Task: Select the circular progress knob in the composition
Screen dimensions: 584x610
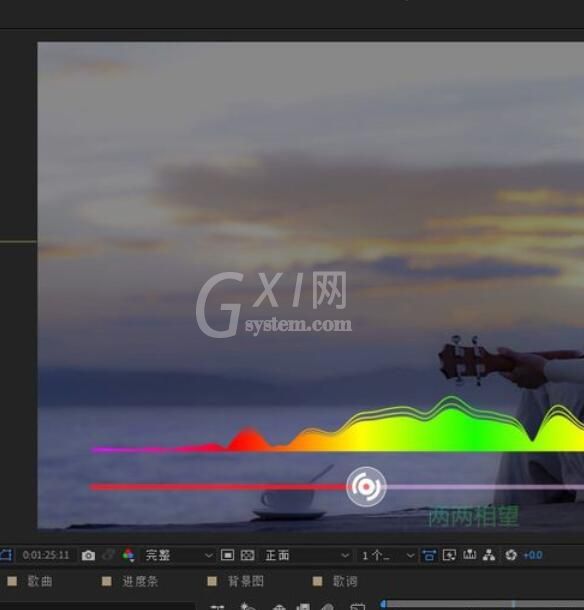Action: [x=366, y=487]
